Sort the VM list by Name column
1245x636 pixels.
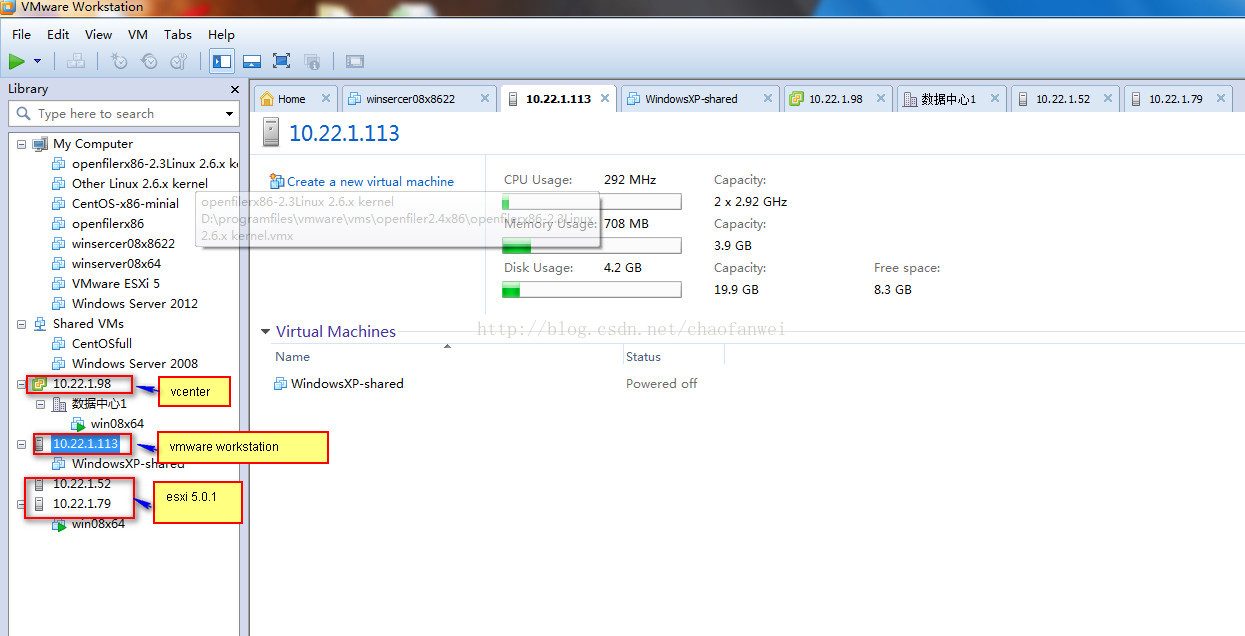[293, 357]
